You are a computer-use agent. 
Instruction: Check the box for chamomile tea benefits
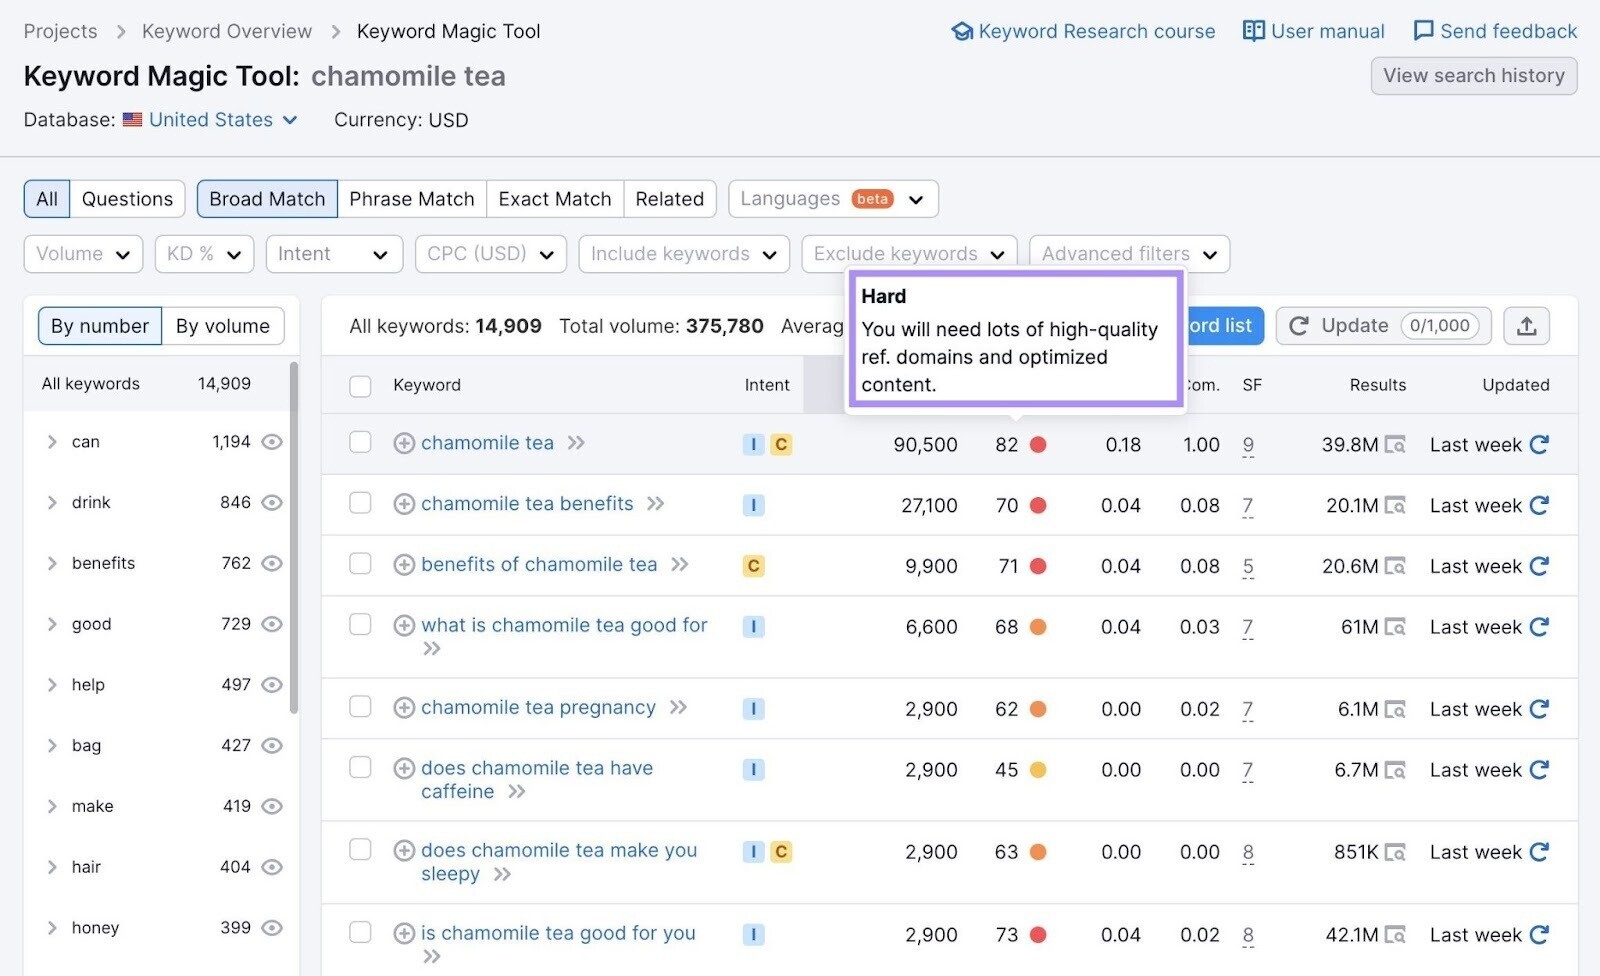click(360, 503)
